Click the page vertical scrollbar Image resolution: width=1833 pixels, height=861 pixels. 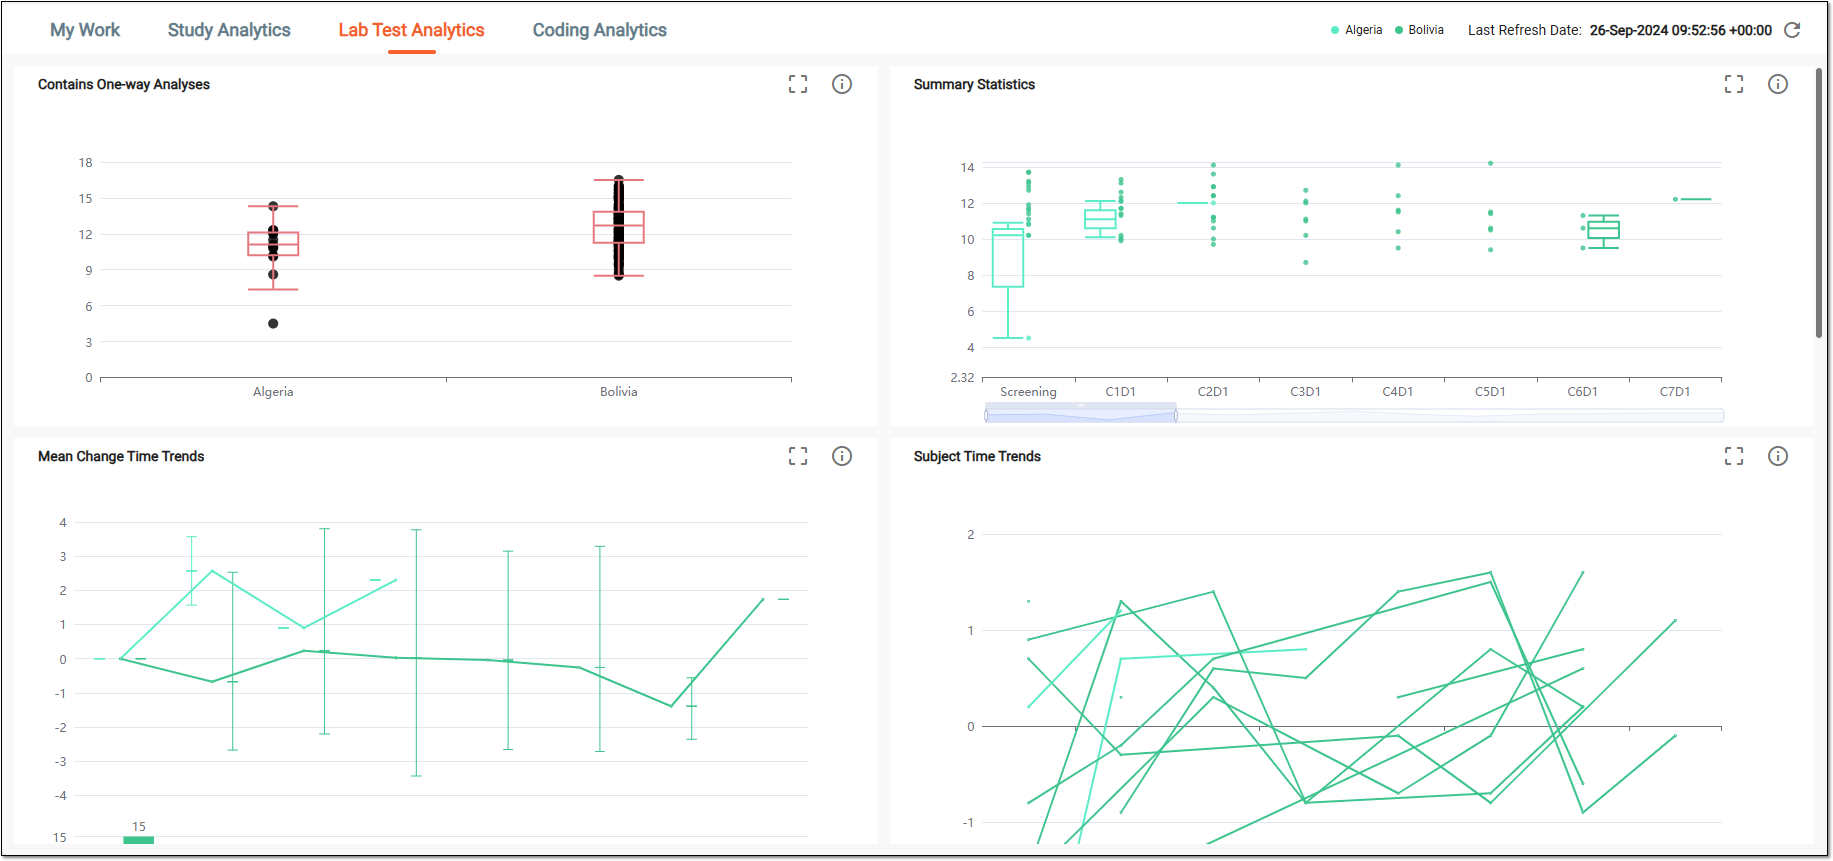pos(1819,204)
